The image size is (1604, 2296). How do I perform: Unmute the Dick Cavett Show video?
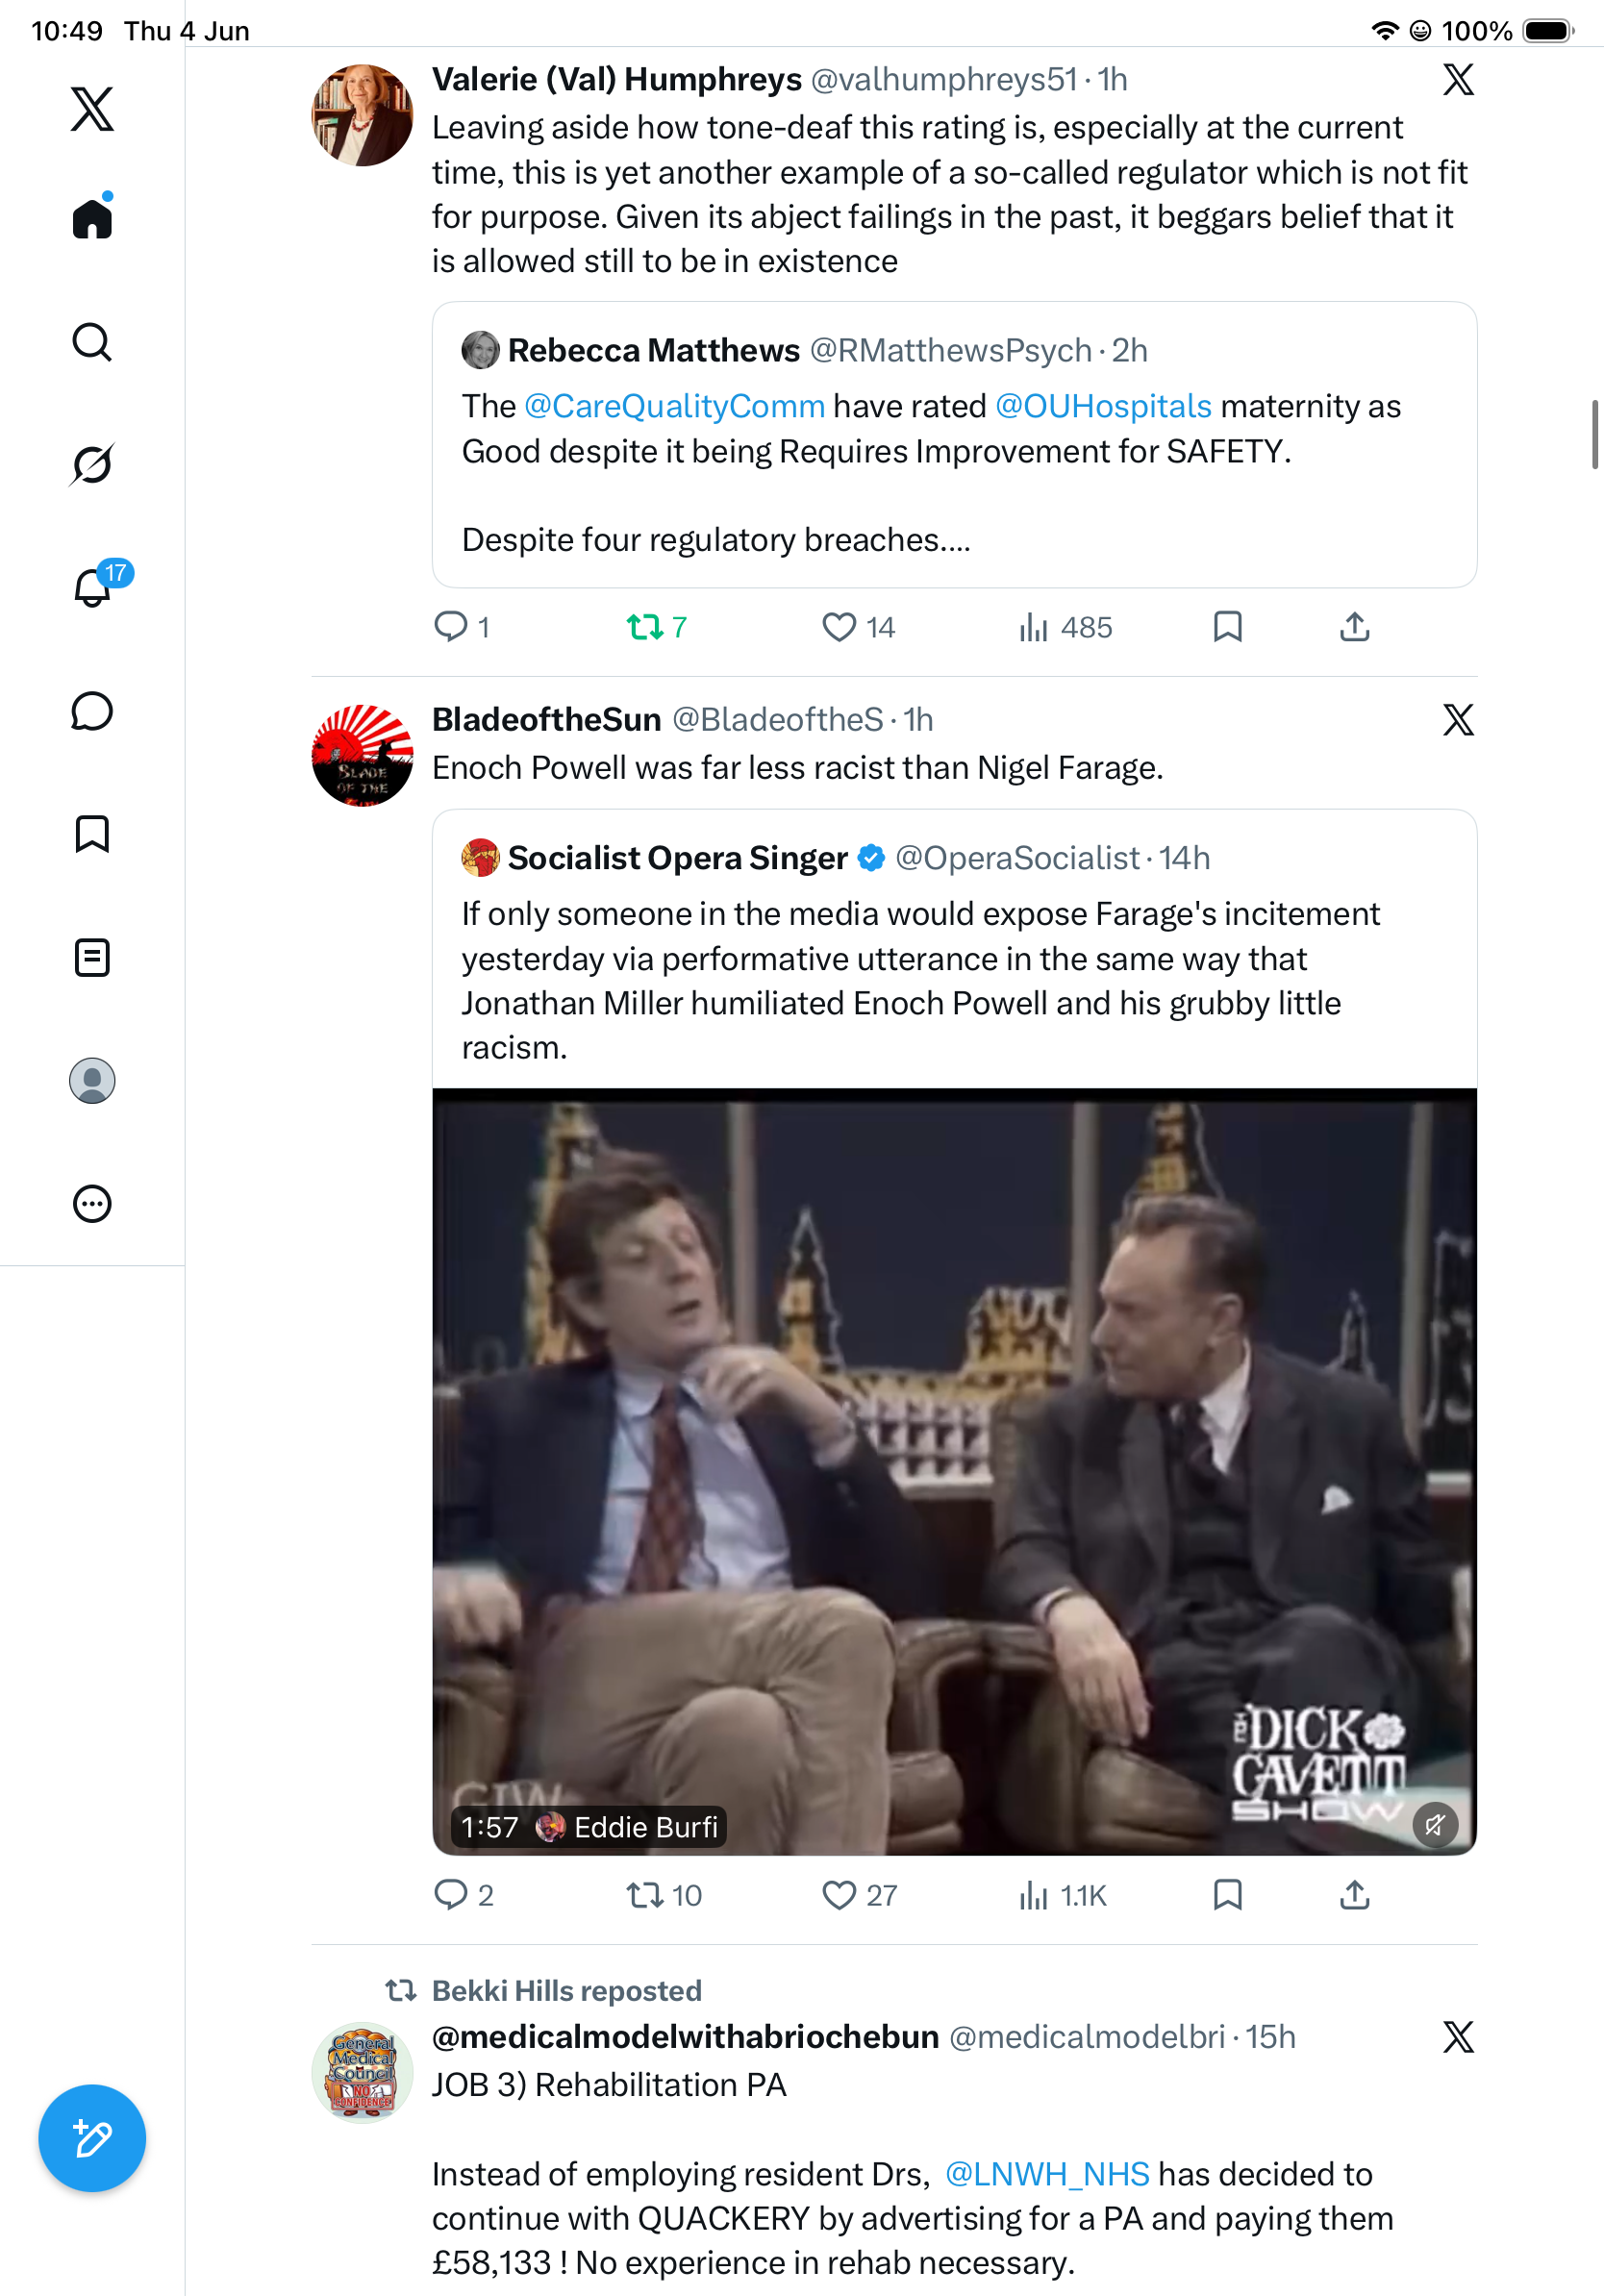tap(1435, 1824)
